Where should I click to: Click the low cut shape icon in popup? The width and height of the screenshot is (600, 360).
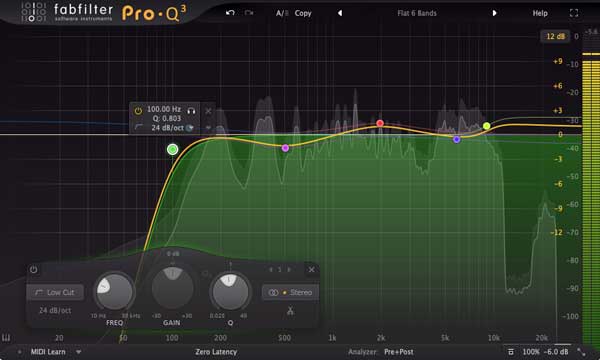coord(139,127)
